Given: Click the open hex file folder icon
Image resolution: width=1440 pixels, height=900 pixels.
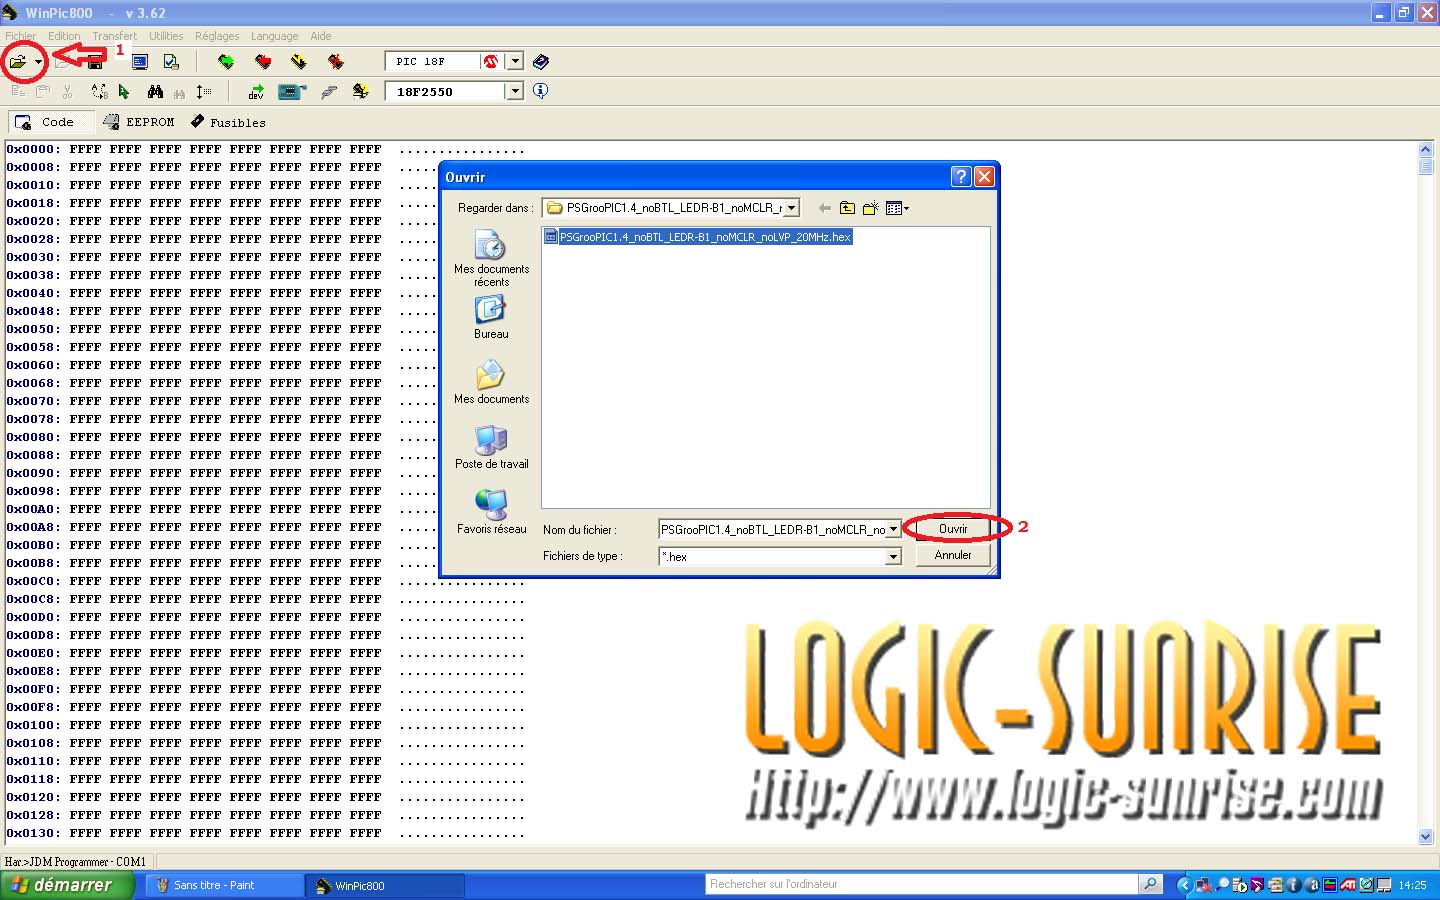Looking at the screenshot, I should tap(17, 62).
